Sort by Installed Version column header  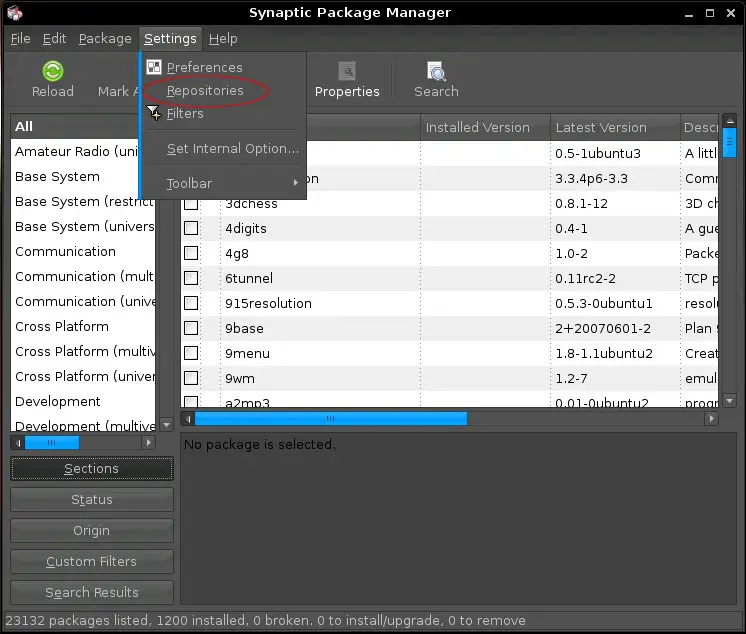[485, 127]
